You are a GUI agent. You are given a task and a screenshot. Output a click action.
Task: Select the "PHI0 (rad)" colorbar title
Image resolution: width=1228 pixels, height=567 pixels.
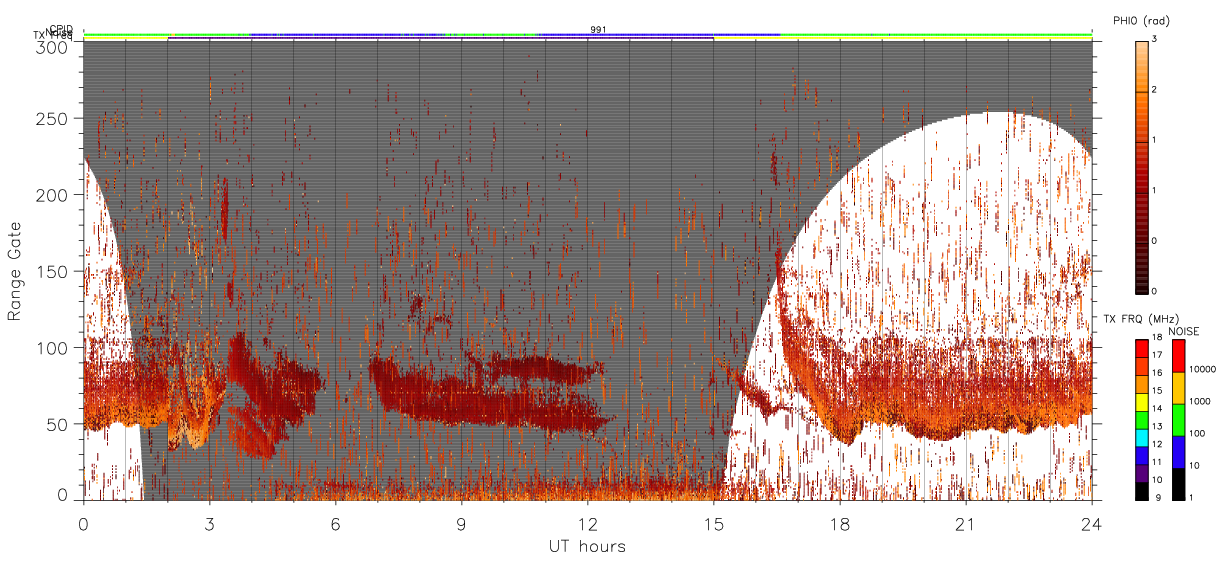1141,20
